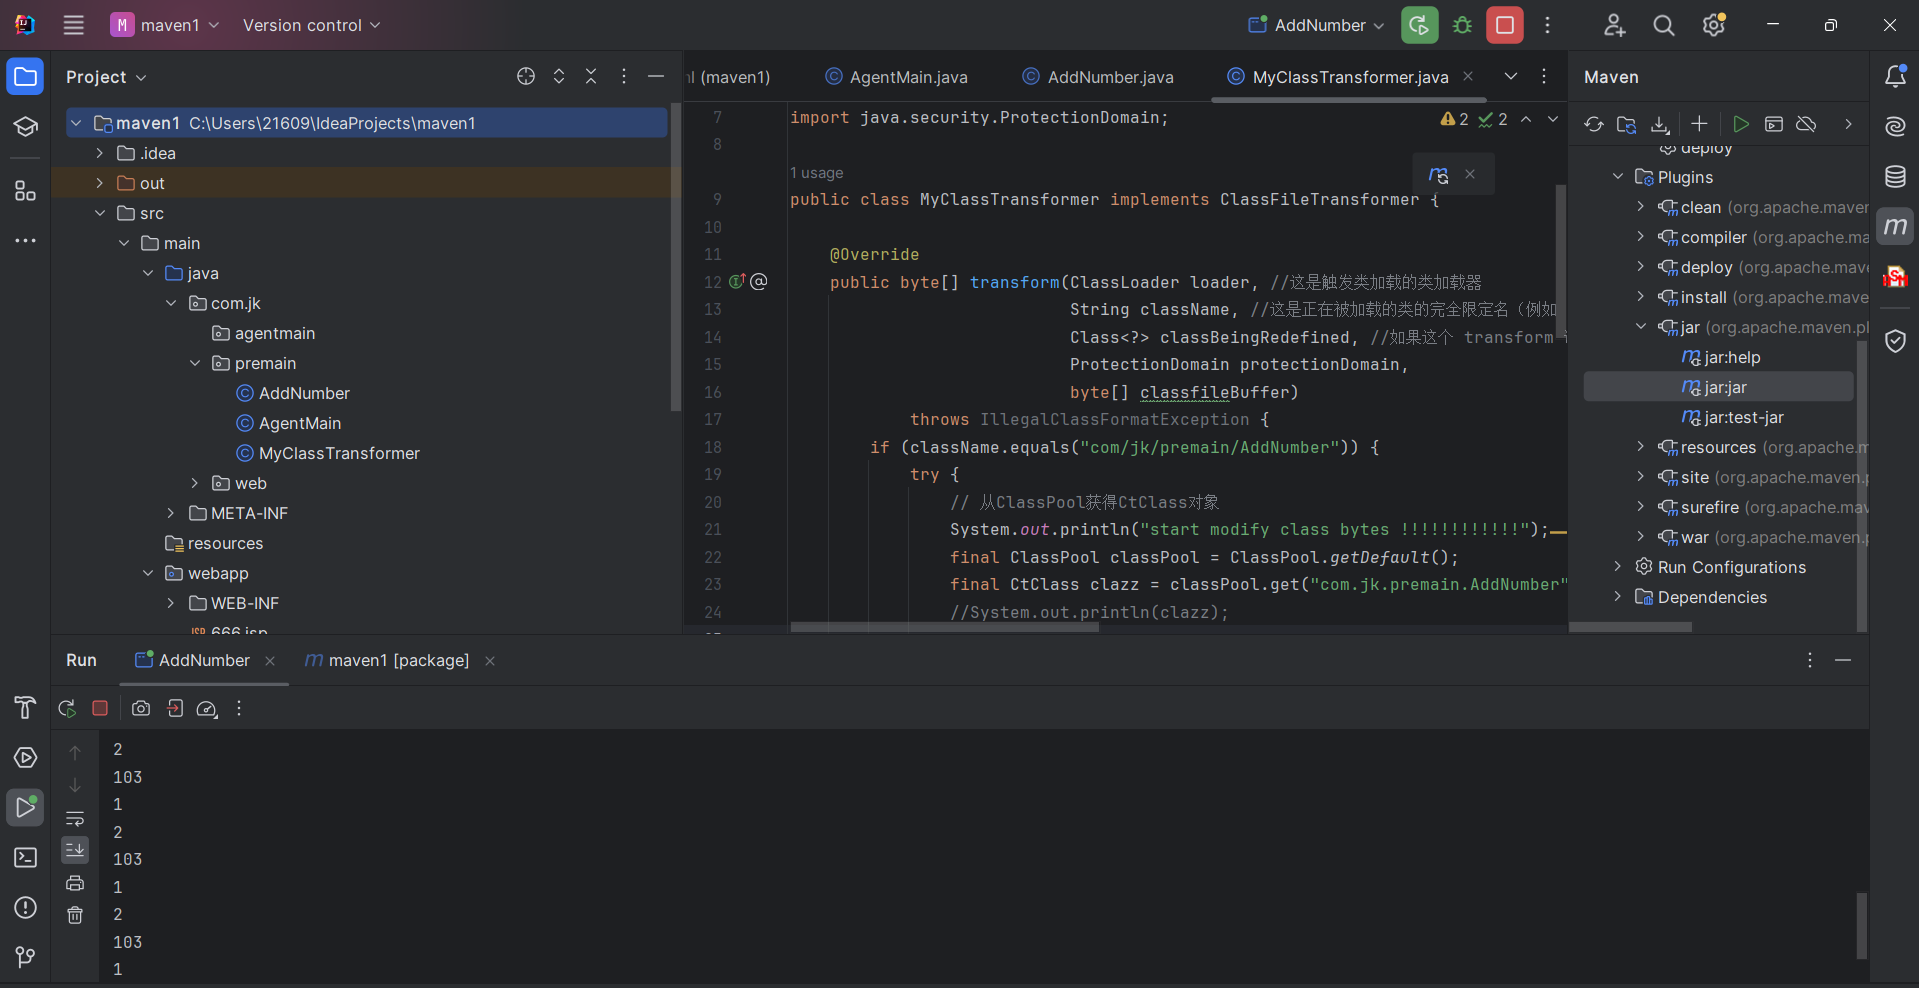Toggle Maven offline mode
The height and width of the screenshot is (988, 1919).
click(1806, 124)
